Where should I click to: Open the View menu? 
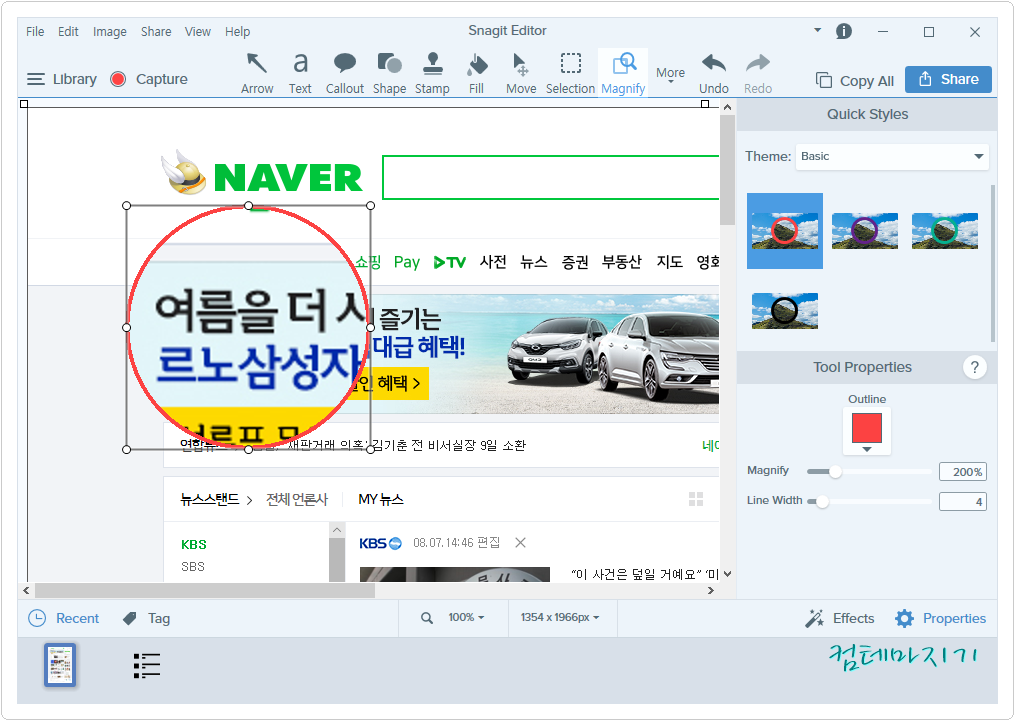coord(197,32)
